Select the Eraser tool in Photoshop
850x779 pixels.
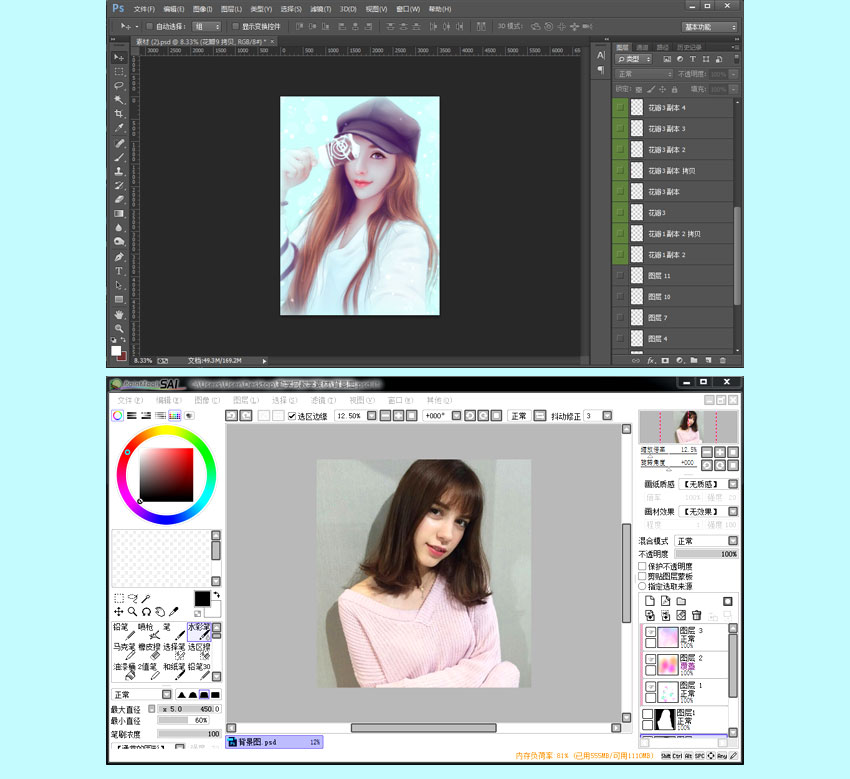click(x=119, y=199)
